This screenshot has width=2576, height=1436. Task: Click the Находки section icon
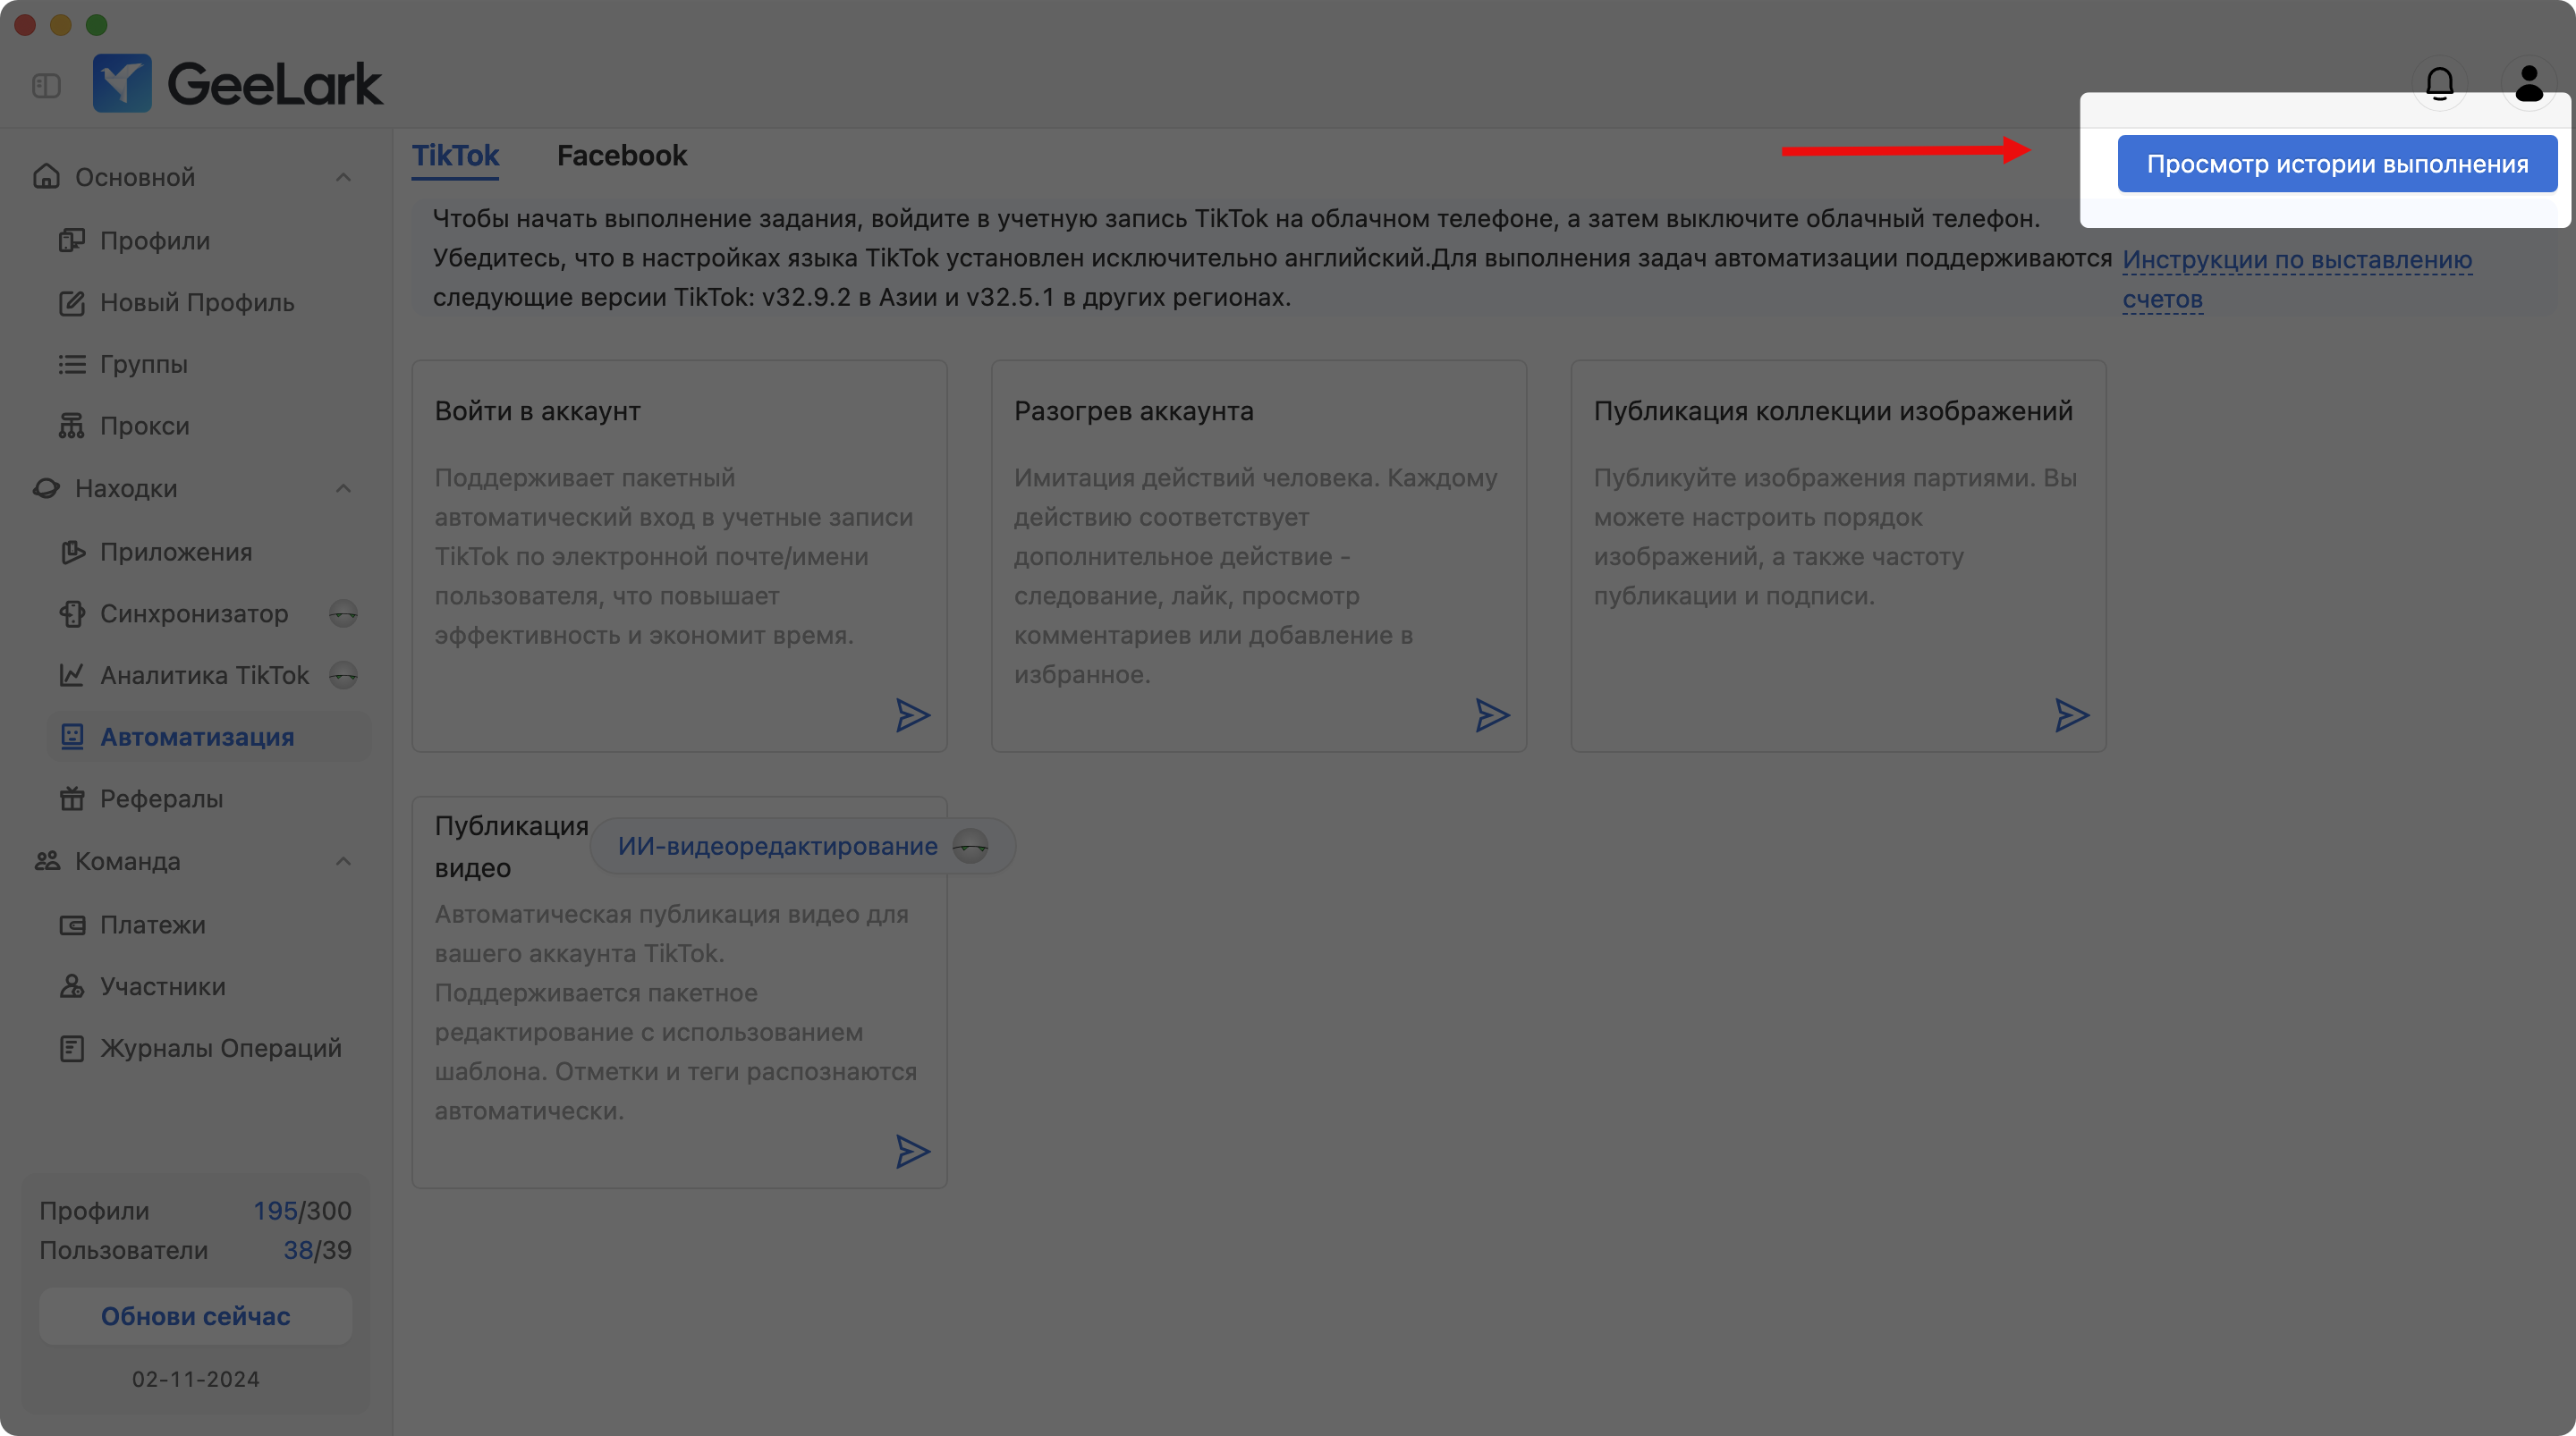click(x=46, y=489)
